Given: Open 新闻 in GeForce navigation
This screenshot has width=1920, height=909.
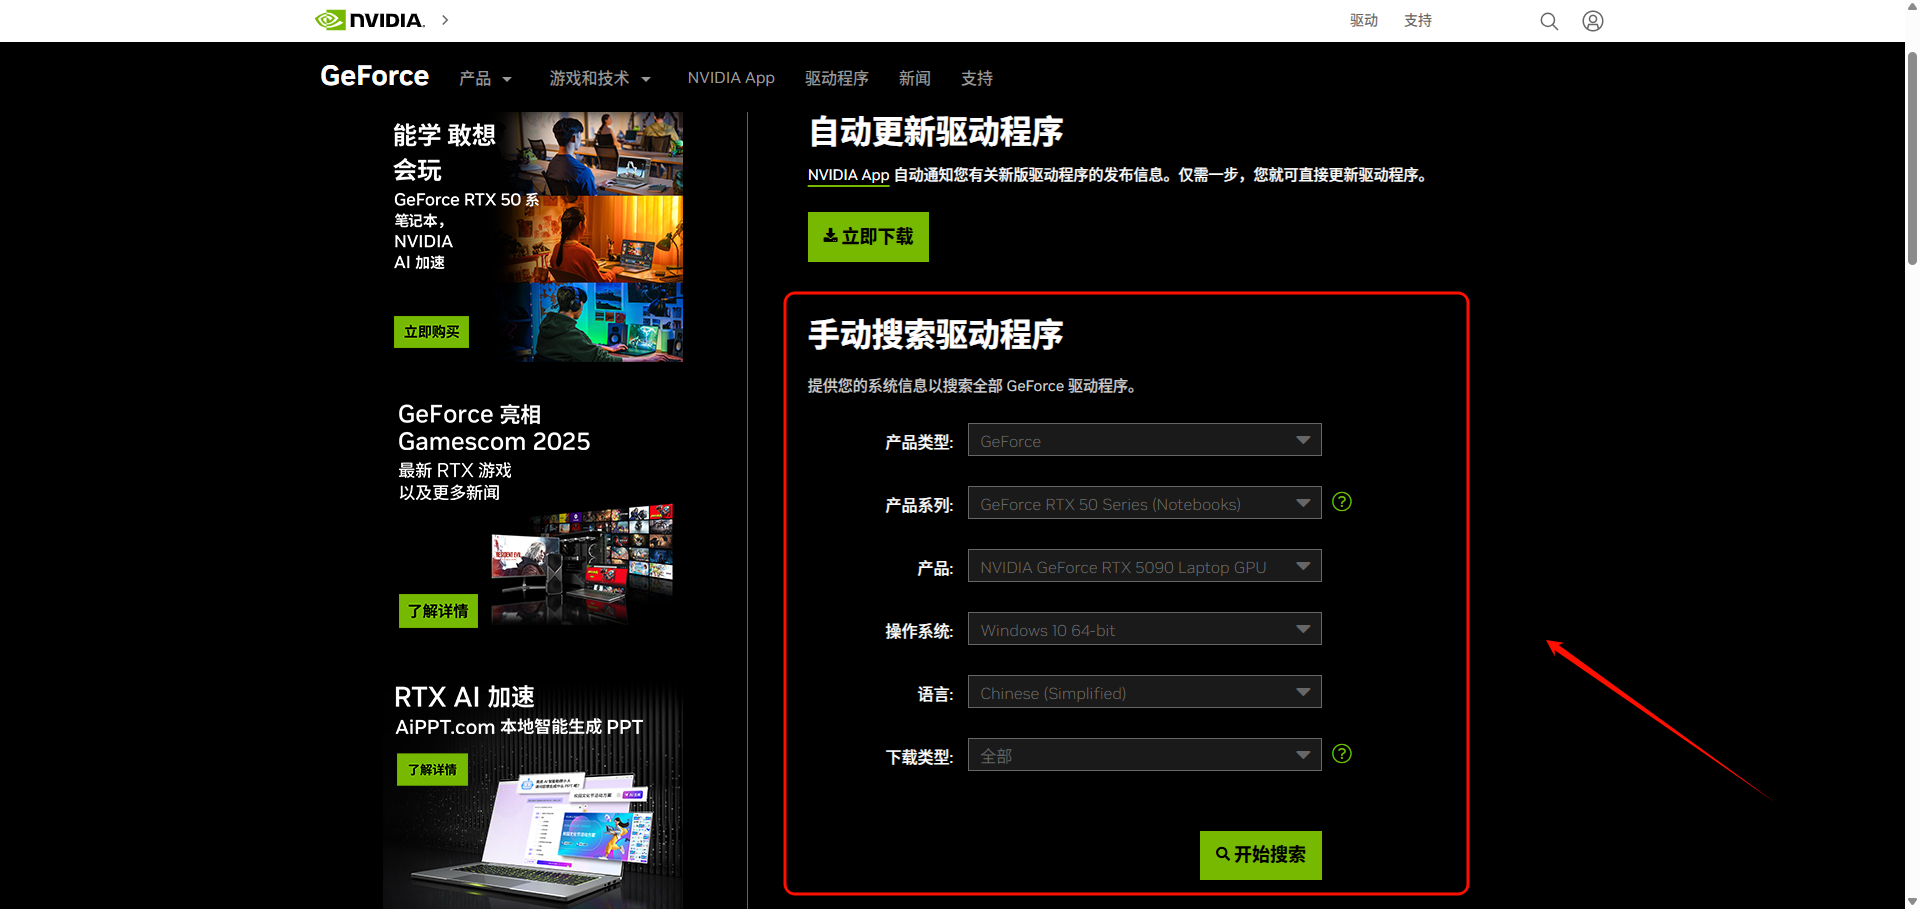Looking at the screenshot, I should coord(915,78).
